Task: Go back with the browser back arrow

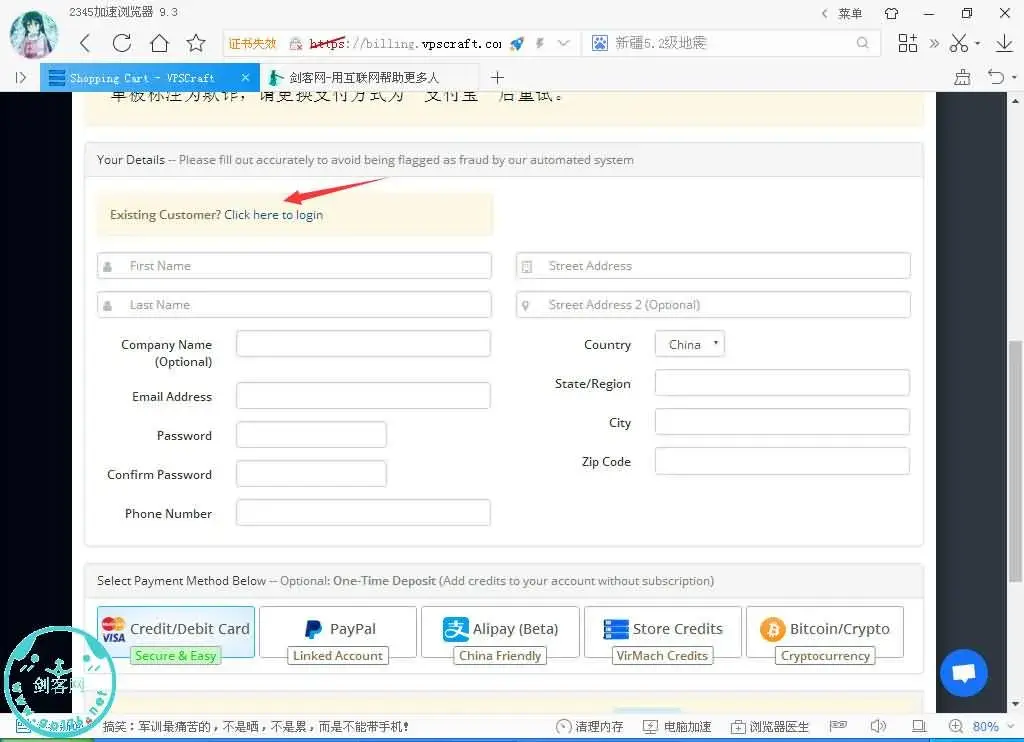Action: coord(85,44)
